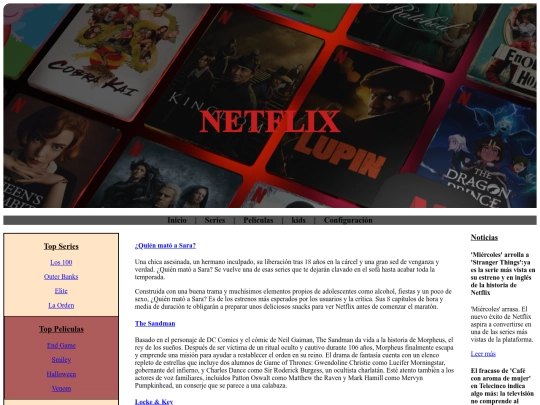This screenshot has width=540, height=405.
Task: Click the paragraph starting 'Basado en el personaje'
Action: pyautogui.click(x=294, y=363)
